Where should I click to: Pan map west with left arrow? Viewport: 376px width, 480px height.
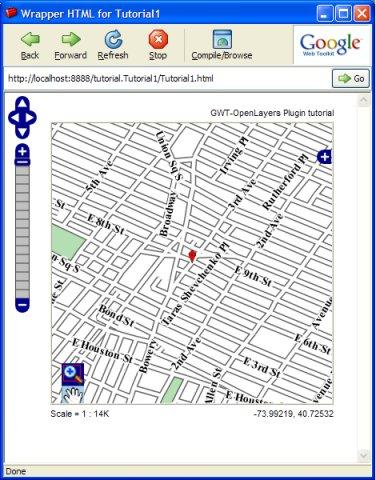(x=14, y=118)
